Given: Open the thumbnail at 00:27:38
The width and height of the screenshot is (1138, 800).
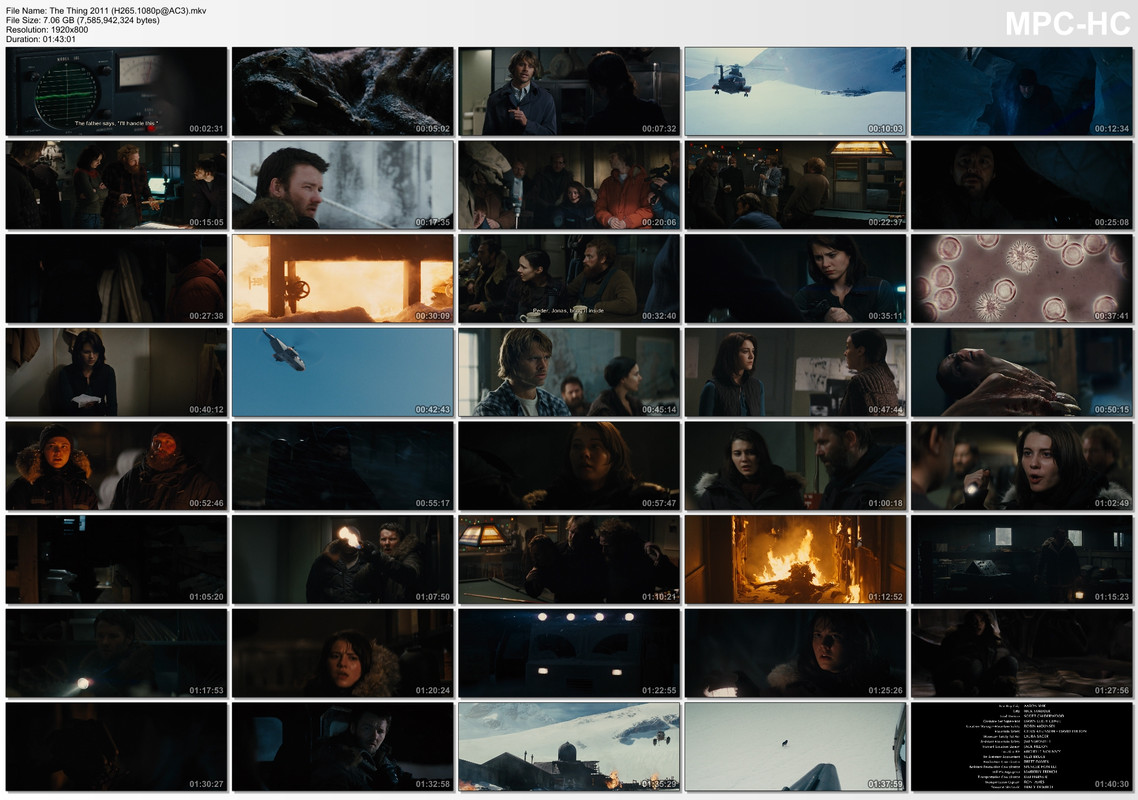Looking at the screenshot, I should point(116,279).
